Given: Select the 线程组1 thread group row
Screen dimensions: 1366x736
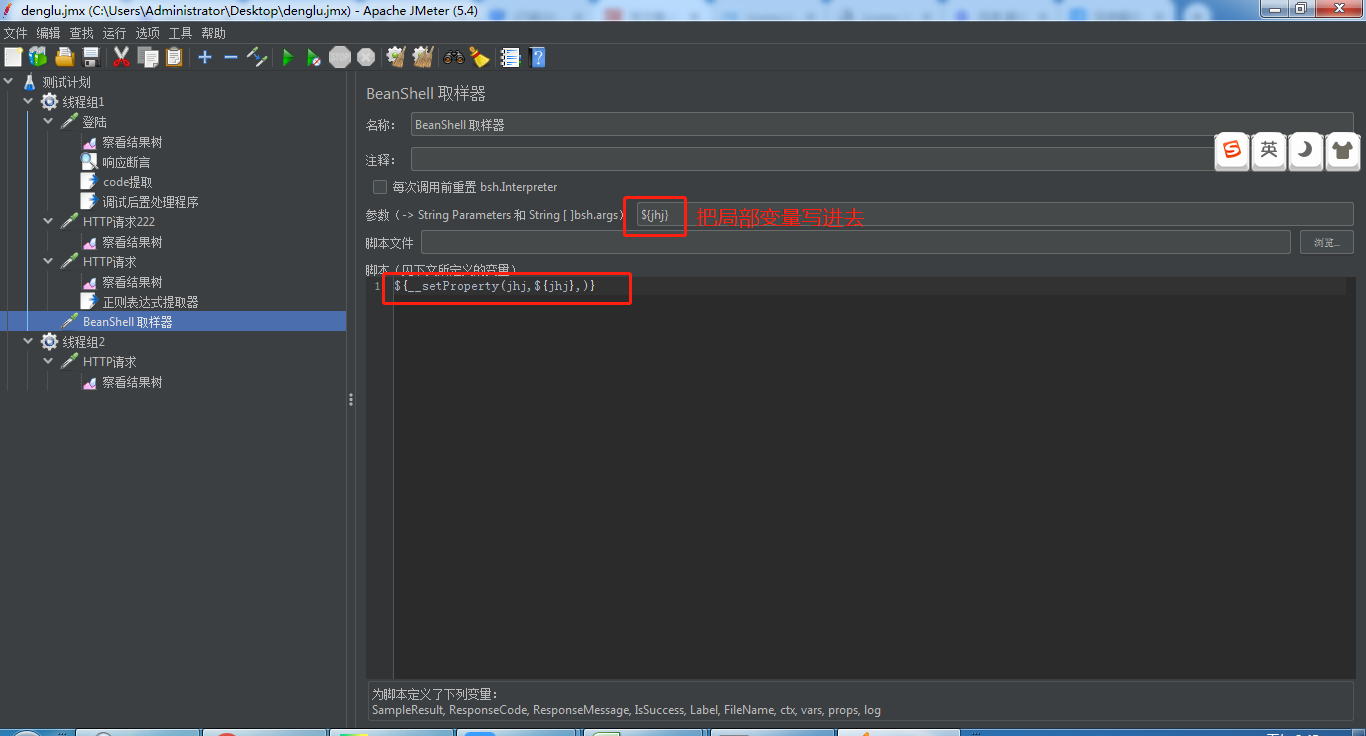Looking at the screenshot, I should pos(83,102).
